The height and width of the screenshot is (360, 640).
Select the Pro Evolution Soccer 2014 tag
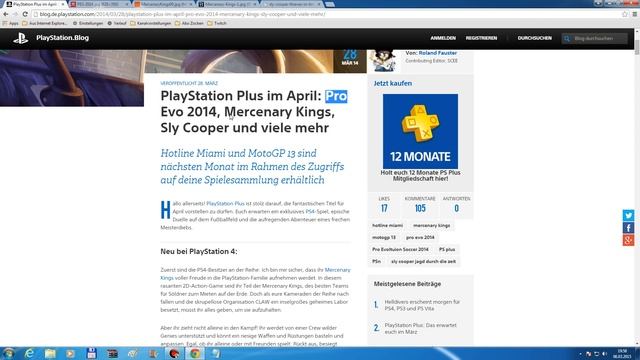[x=400, y=249]
